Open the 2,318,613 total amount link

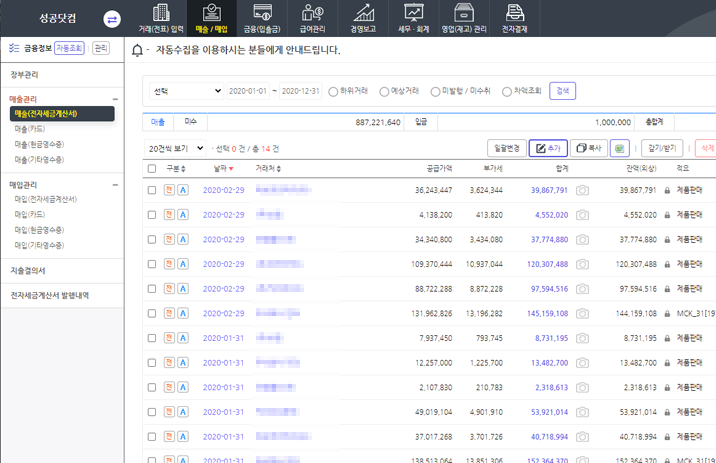coord(552,387)
